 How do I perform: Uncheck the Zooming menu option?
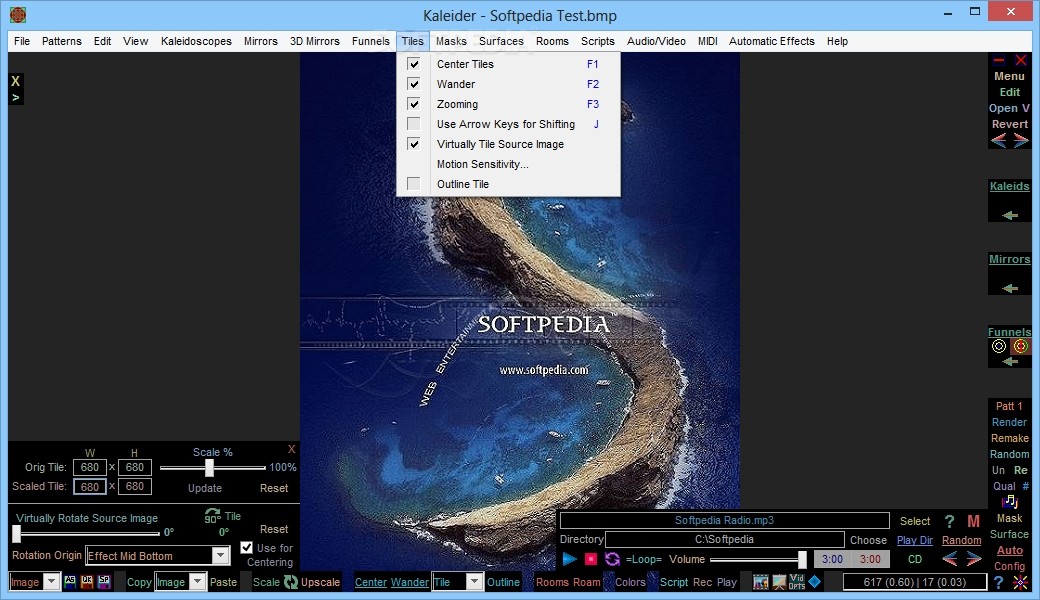413,103
